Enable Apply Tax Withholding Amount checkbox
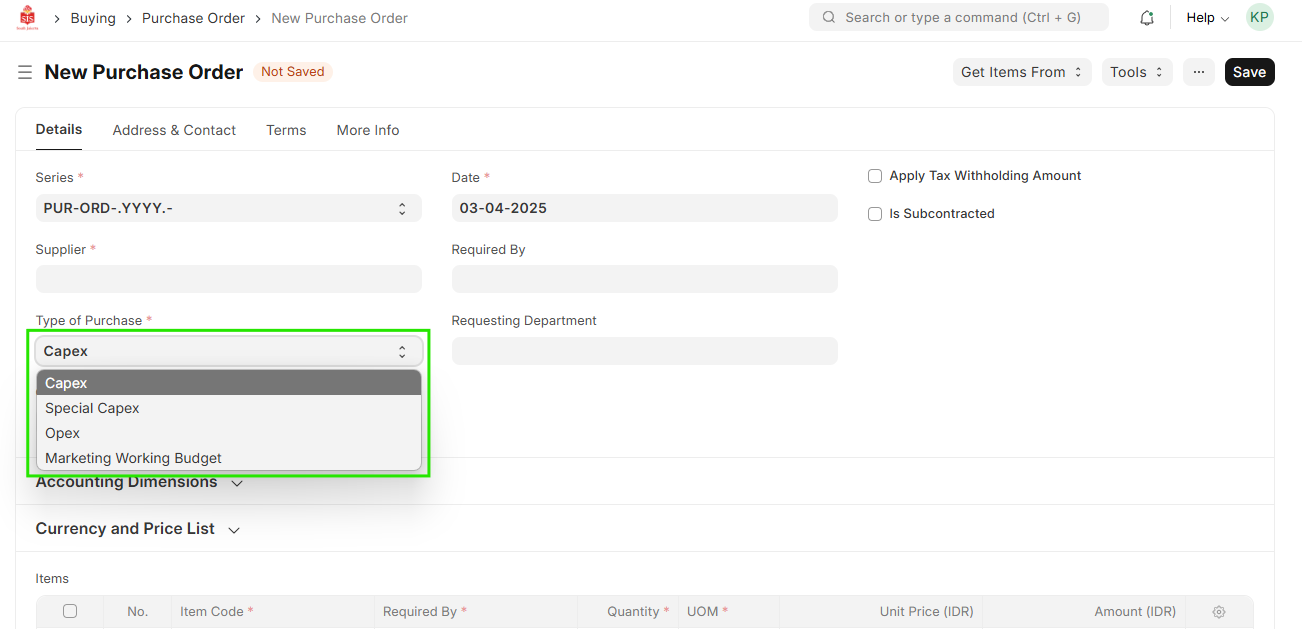Screen dimensions: 1302x629 click(x=875, y=176)
